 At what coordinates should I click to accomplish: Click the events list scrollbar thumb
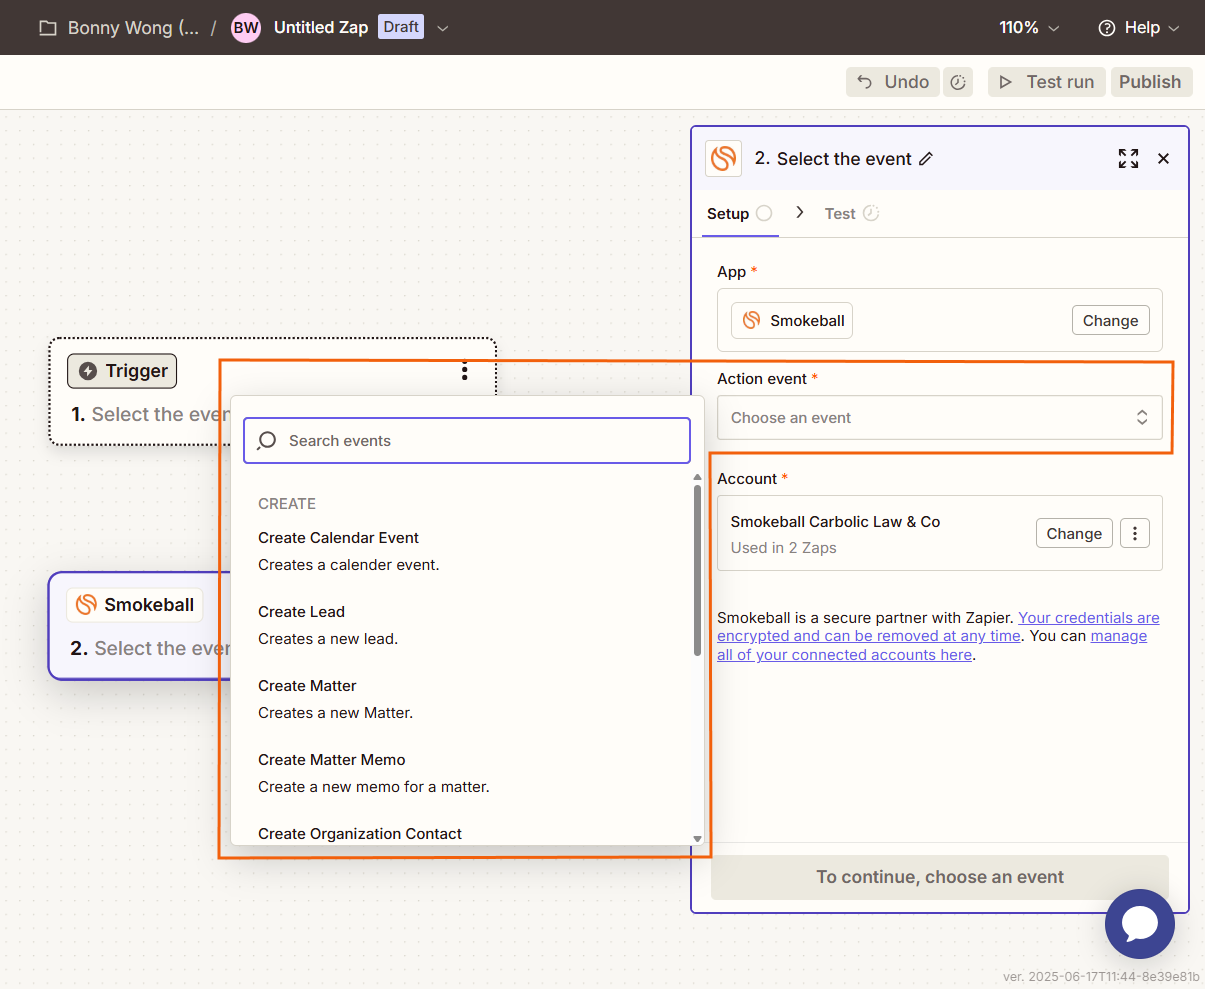click(697, 570)
